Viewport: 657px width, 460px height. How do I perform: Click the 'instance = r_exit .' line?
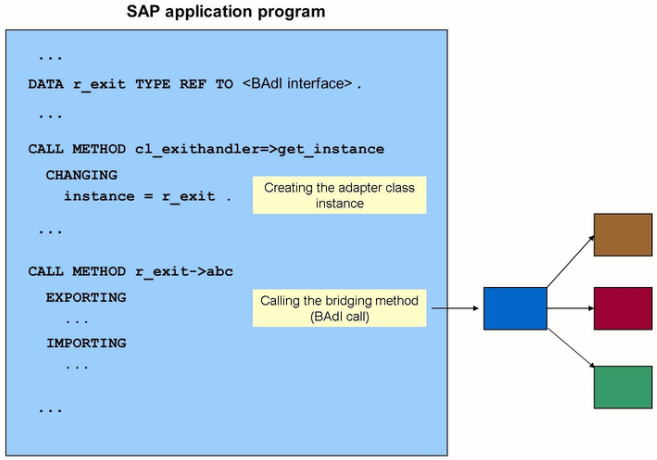click(147, 196)
